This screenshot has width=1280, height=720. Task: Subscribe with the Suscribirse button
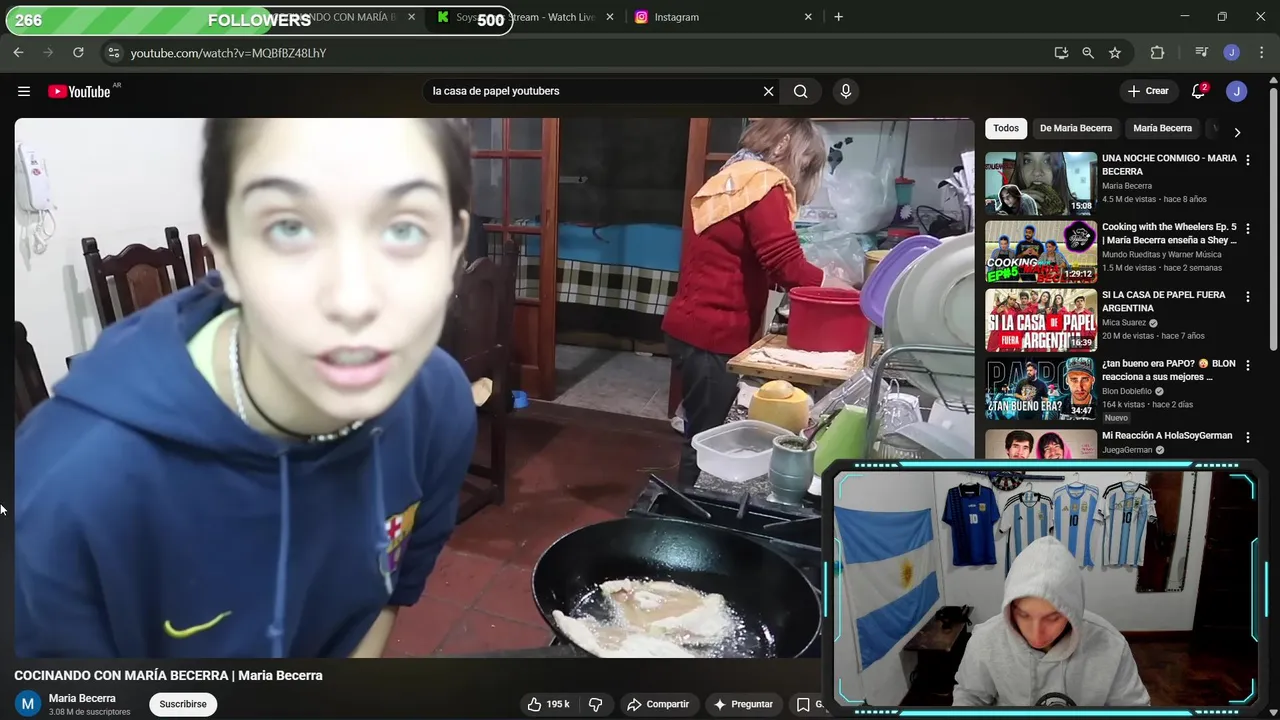point(183,704)
